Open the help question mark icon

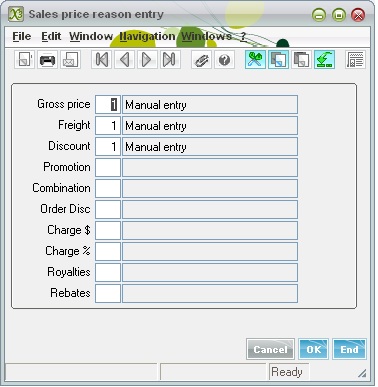pos(224,60)
